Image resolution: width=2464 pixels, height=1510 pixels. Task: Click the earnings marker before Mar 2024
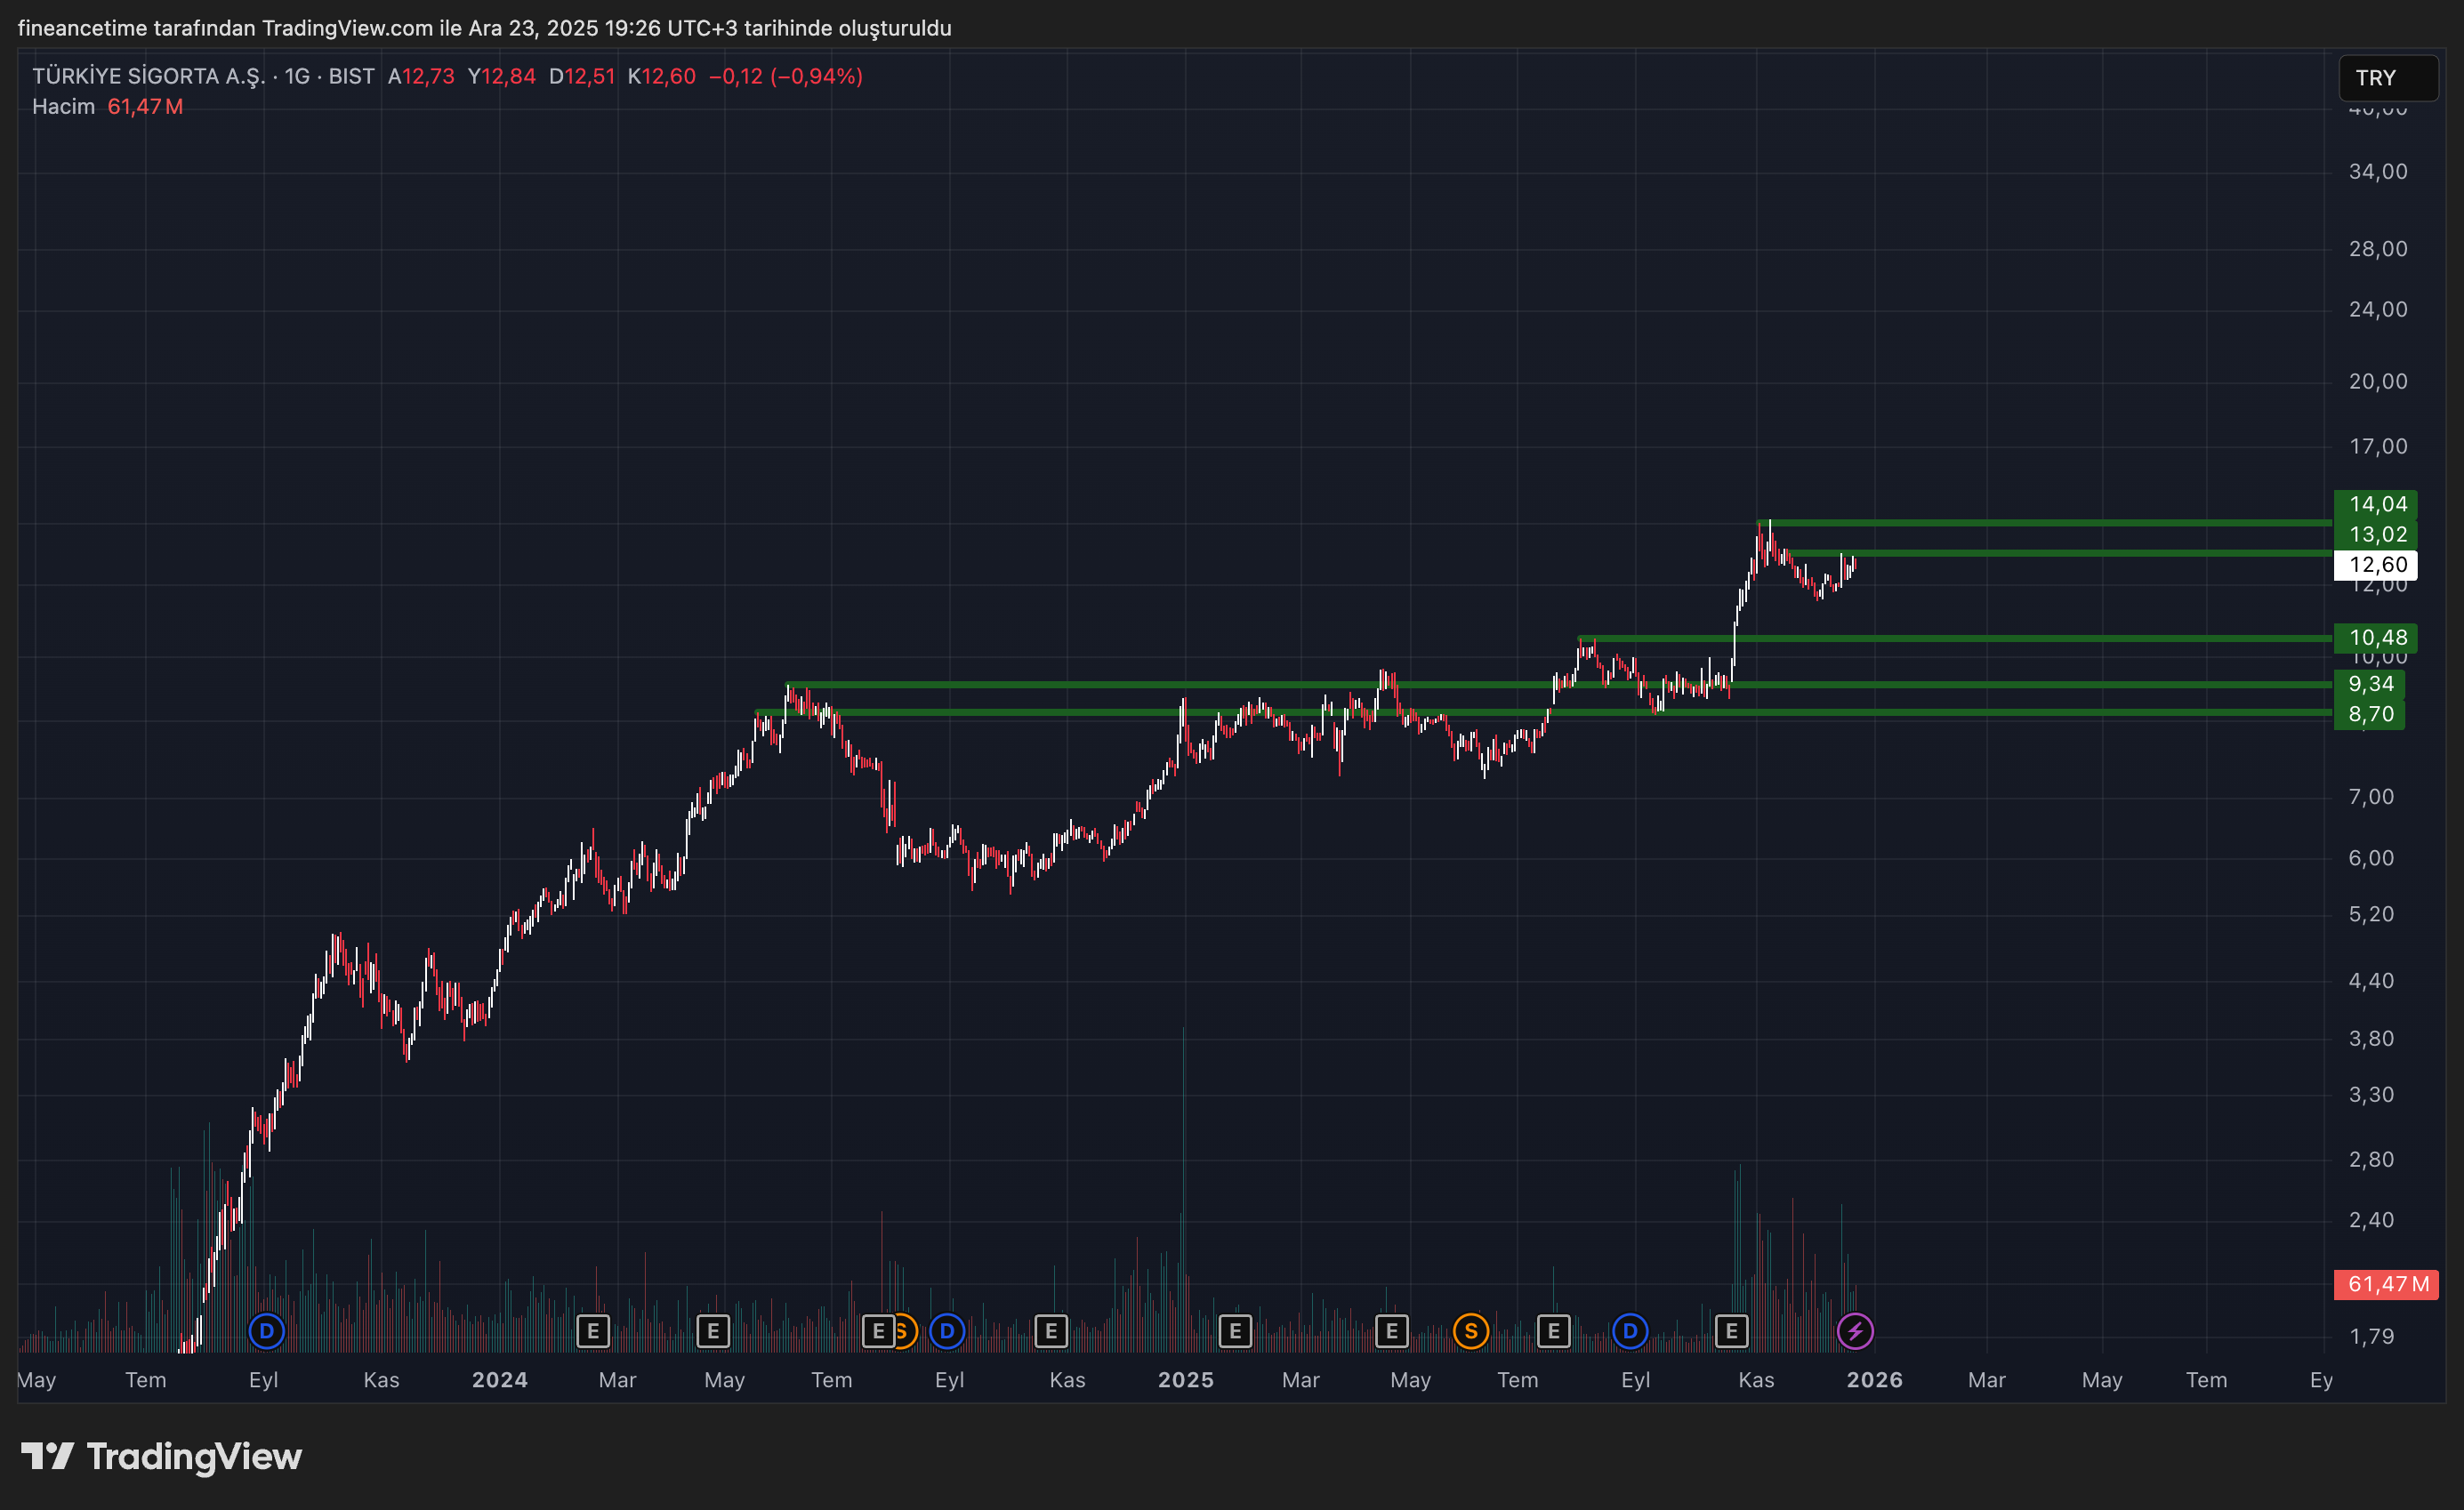pyautogui.click(x=593, y=1331)
